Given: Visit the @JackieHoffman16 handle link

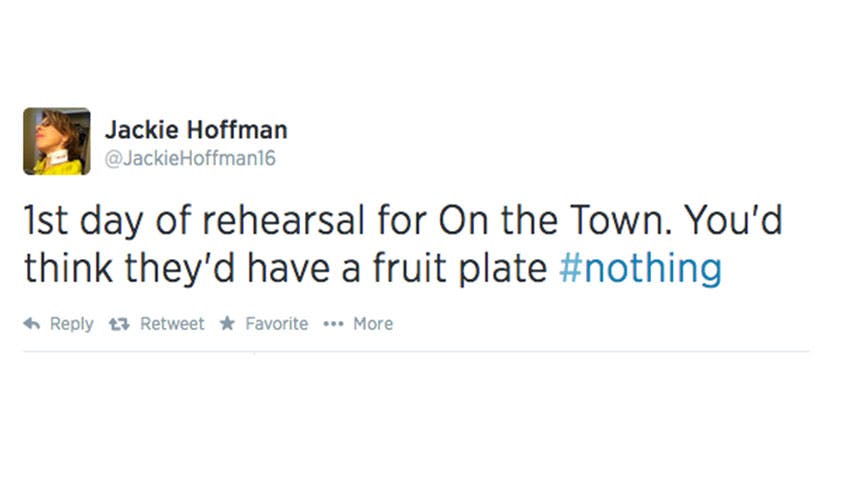Looking at the screenshot, I should pos(190,158).
